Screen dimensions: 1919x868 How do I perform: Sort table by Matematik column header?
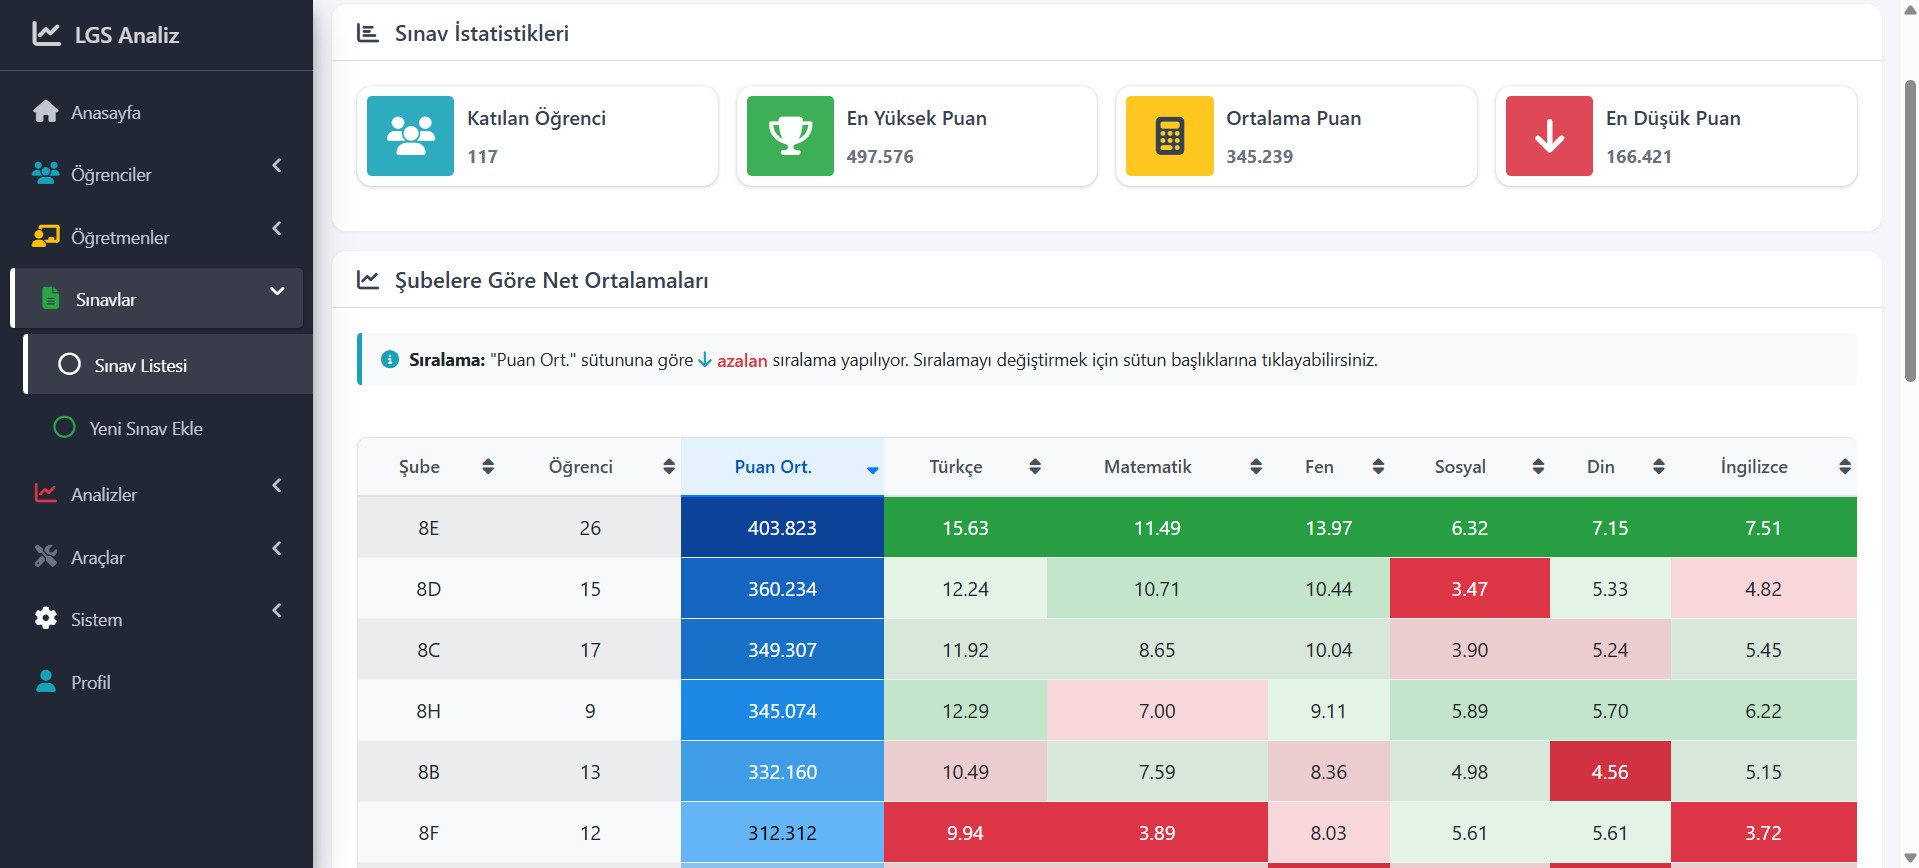pos(1147,467)
